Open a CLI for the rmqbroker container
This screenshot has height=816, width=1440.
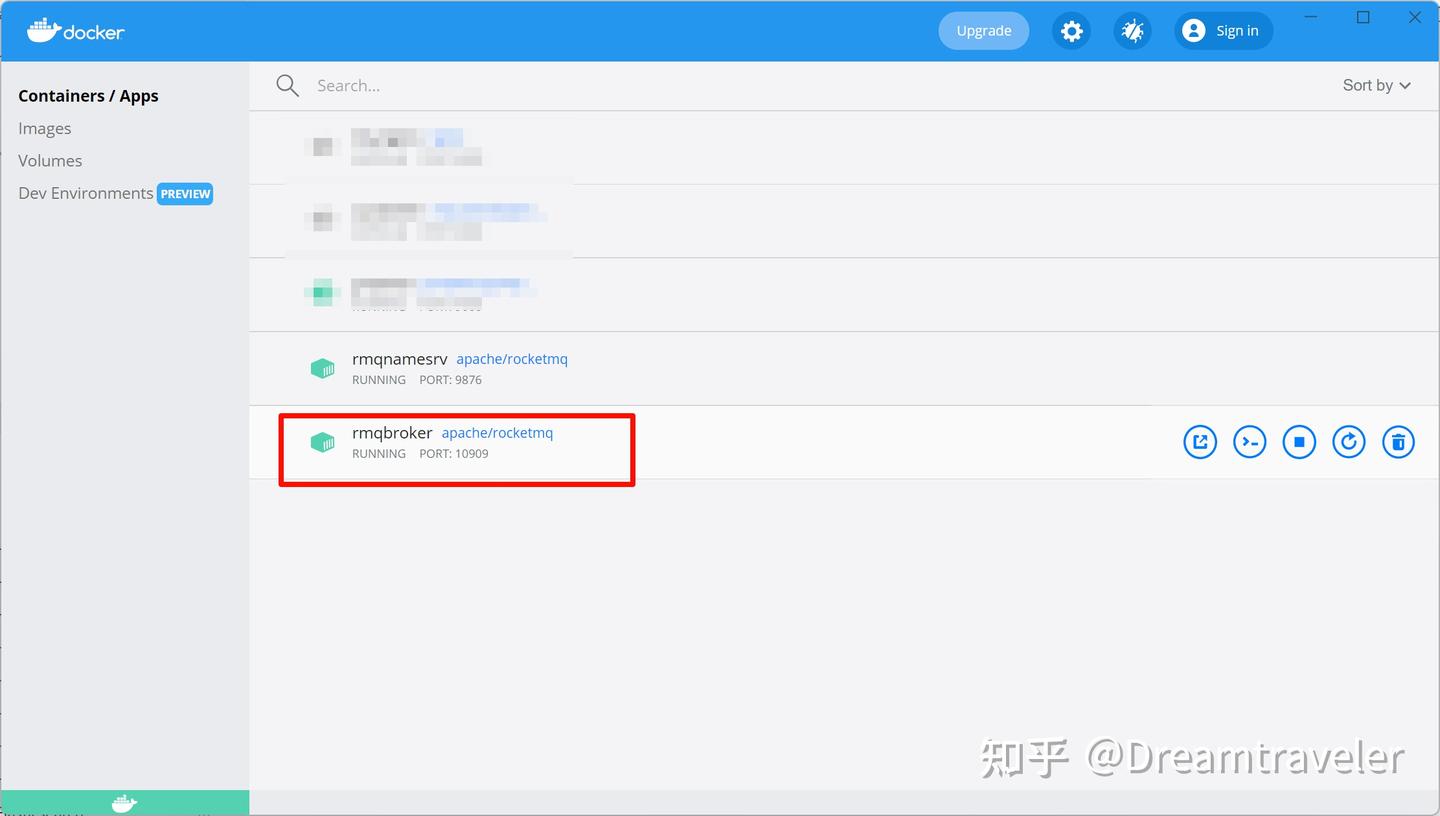[1249, 441]
